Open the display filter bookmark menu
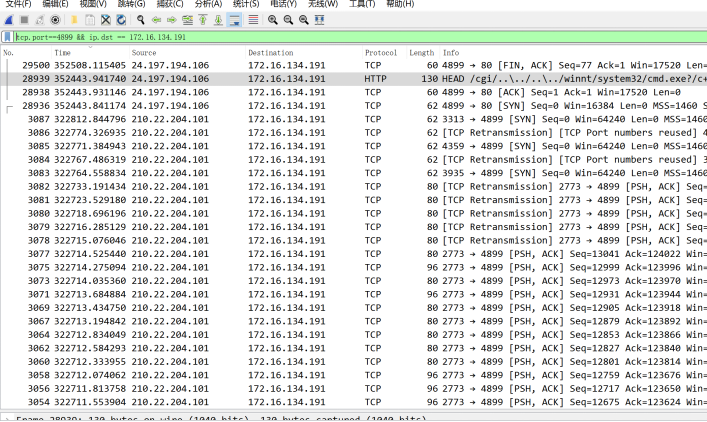Image resolution: width=707 pixels, height=422 pixels. pos(7,37)
